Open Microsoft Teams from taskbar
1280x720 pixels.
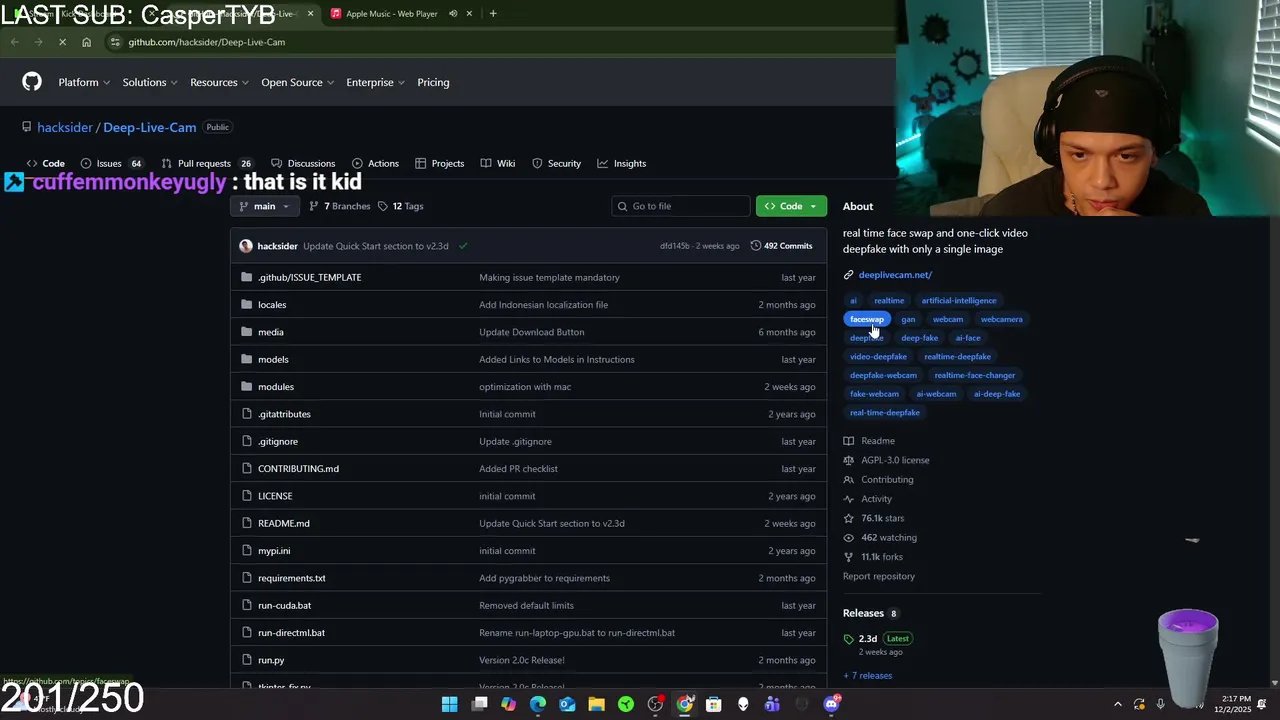[772, 705]
